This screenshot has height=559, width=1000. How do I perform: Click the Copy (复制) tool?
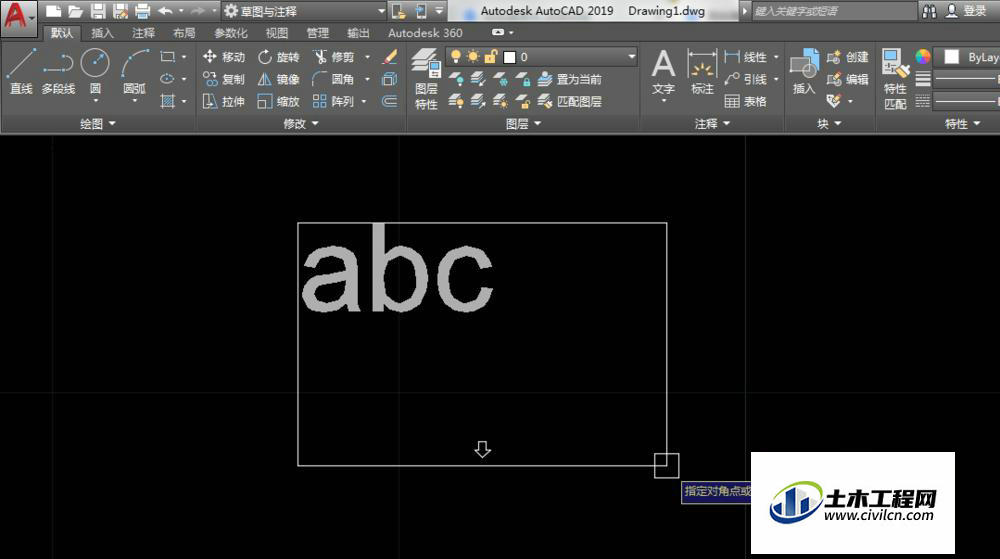223,79
